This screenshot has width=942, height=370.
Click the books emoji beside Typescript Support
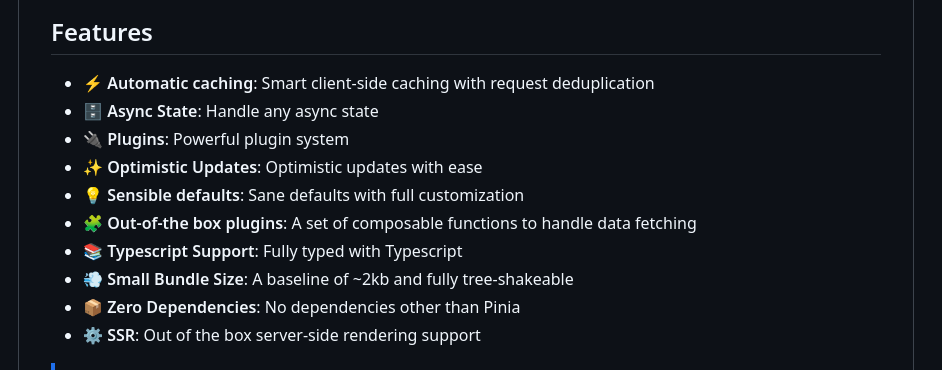pyautogui.click(x=93, y=252)
